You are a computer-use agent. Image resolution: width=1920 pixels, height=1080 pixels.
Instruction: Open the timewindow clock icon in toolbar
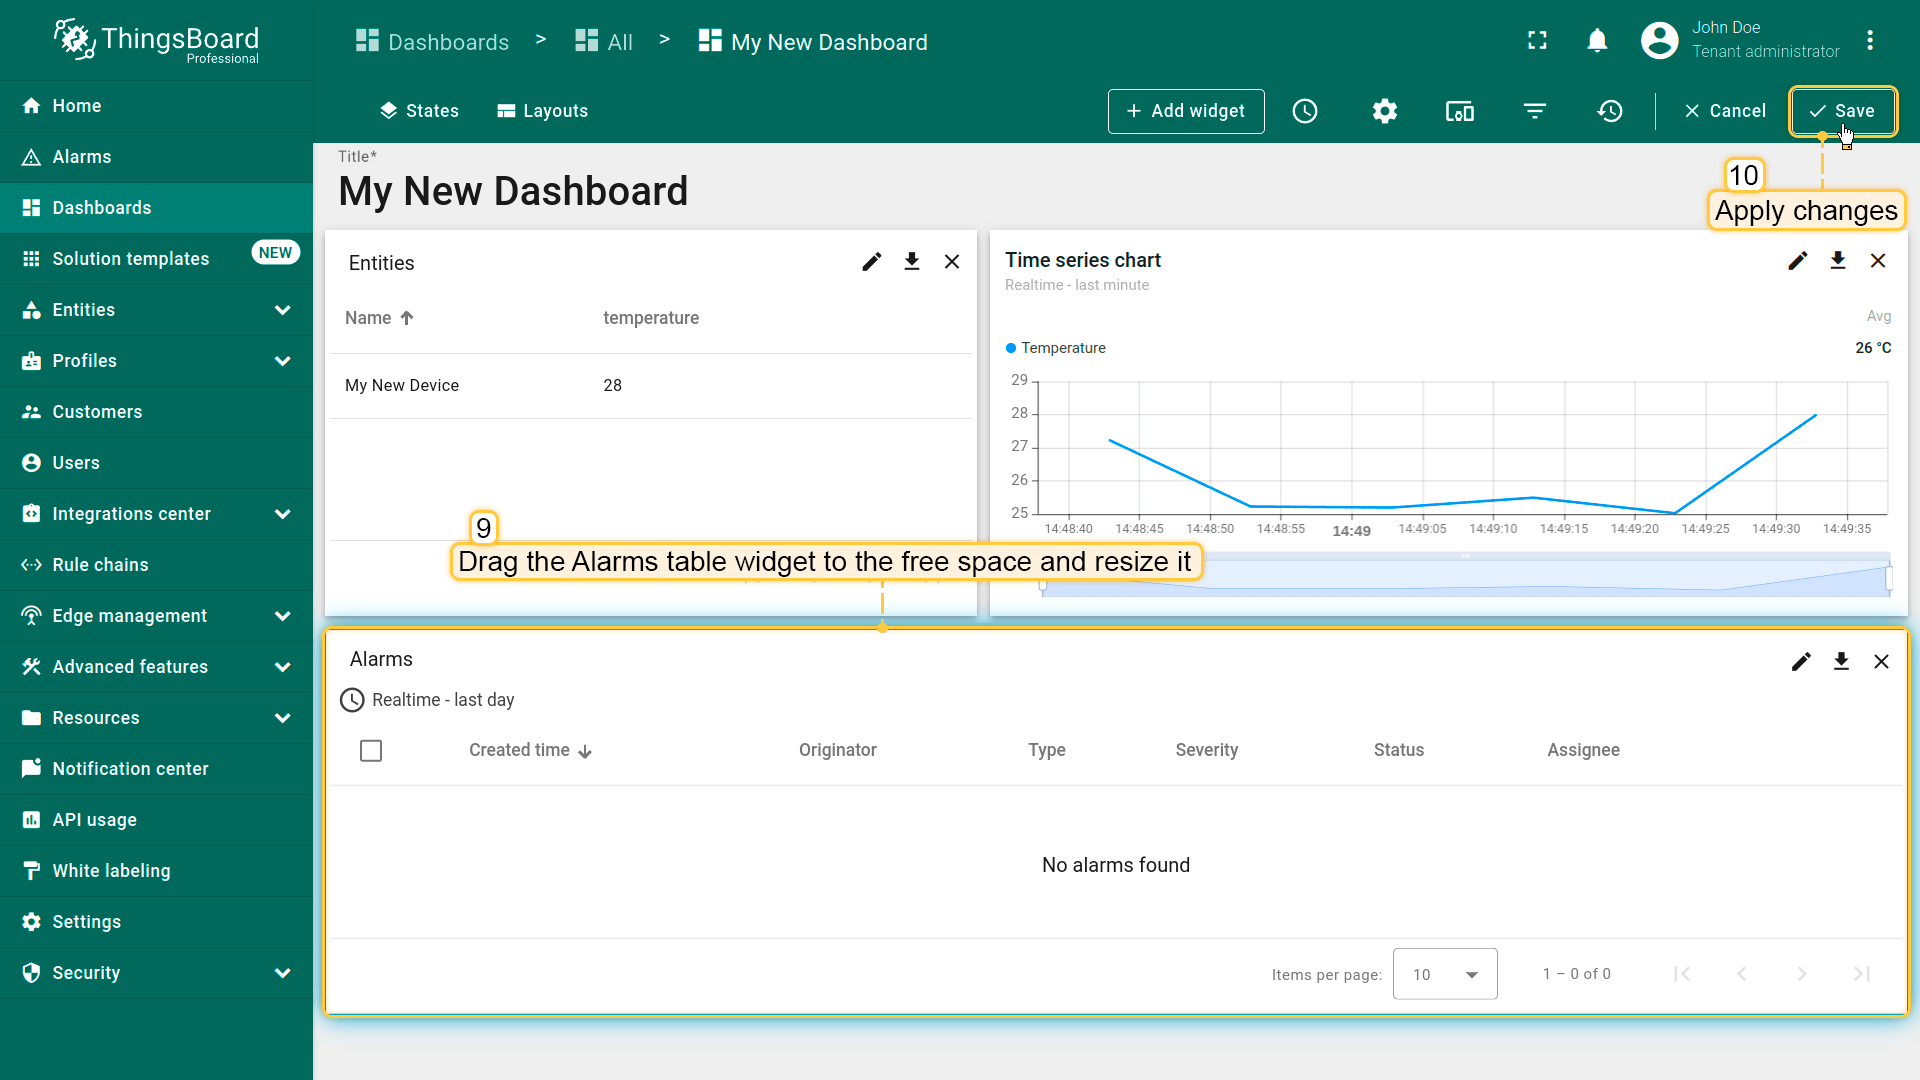click(x=1305, y=111)
